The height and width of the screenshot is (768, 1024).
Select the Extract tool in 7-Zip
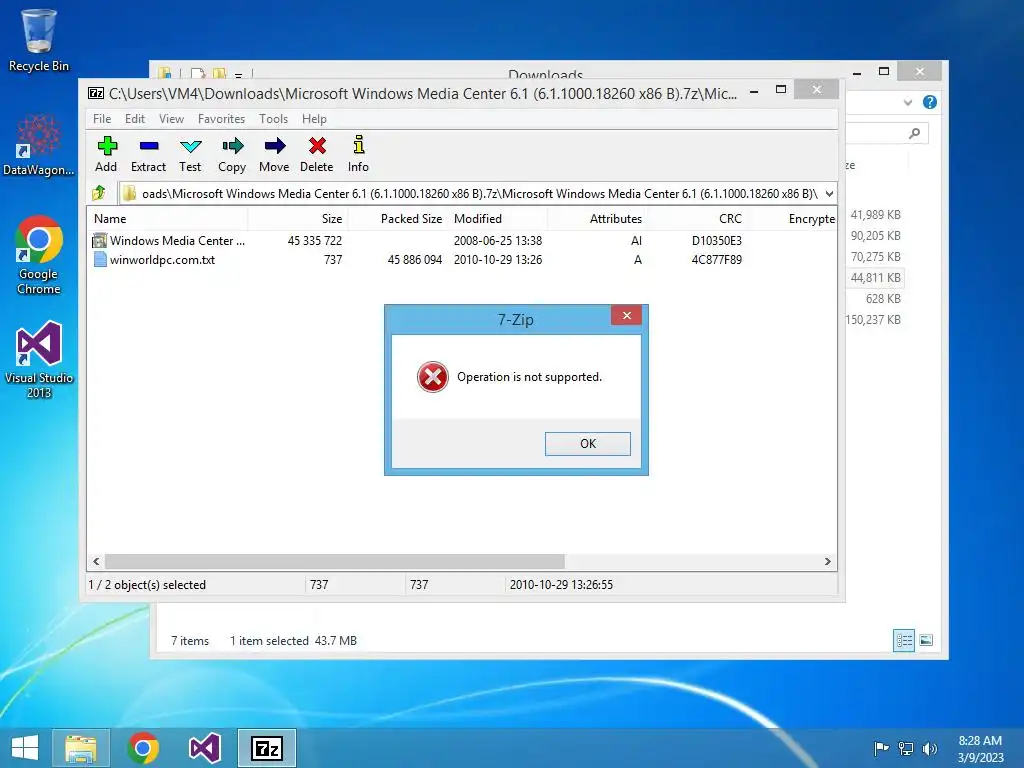tap(149, 146)
